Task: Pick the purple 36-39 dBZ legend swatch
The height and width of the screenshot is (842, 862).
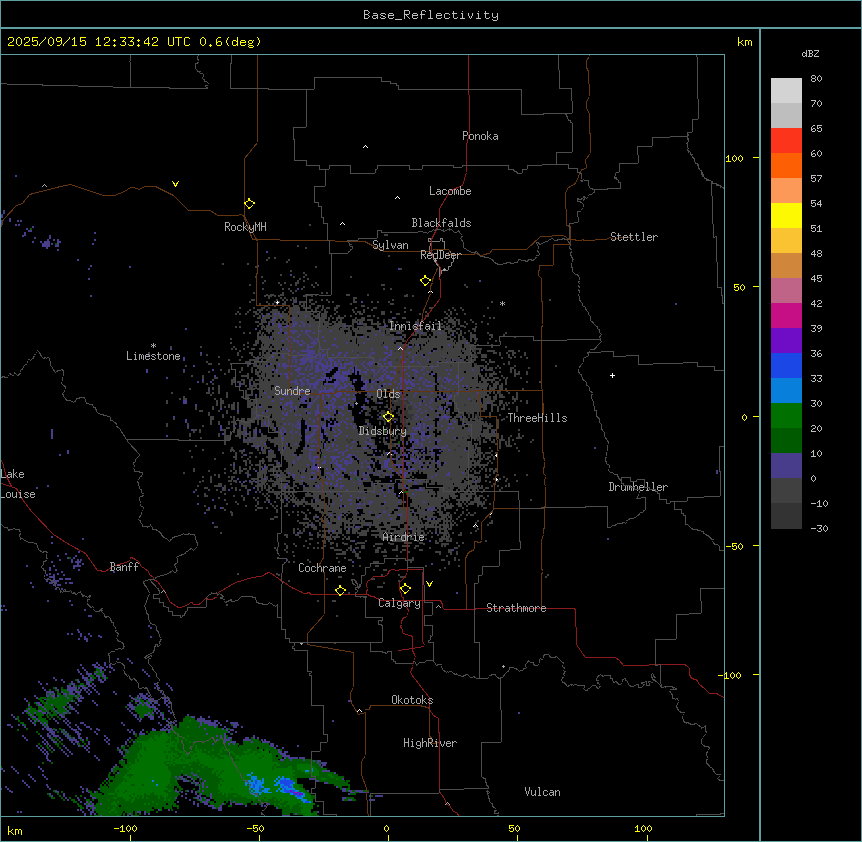Action: 786,341
